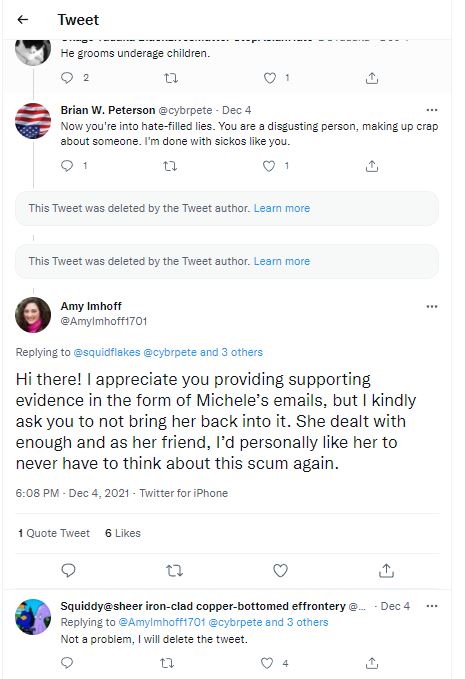Like Brian W. Peterson's tweet

269,166
